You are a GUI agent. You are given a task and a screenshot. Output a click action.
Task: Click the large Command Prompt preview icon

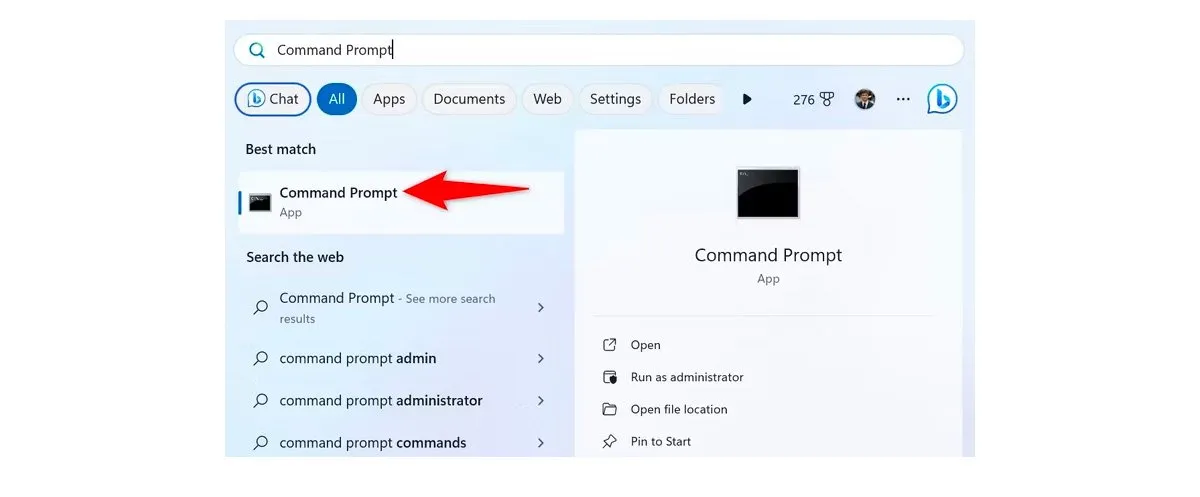[x=768, y=193]
